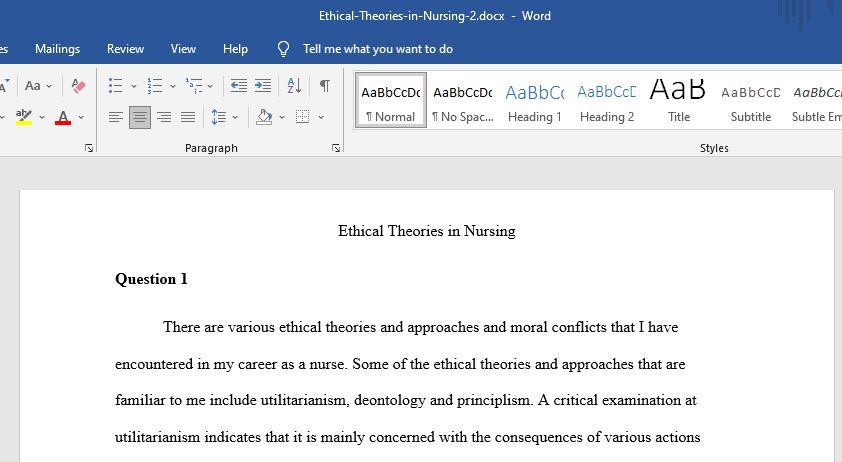Click the word 'consequences' in the last line

539,437
